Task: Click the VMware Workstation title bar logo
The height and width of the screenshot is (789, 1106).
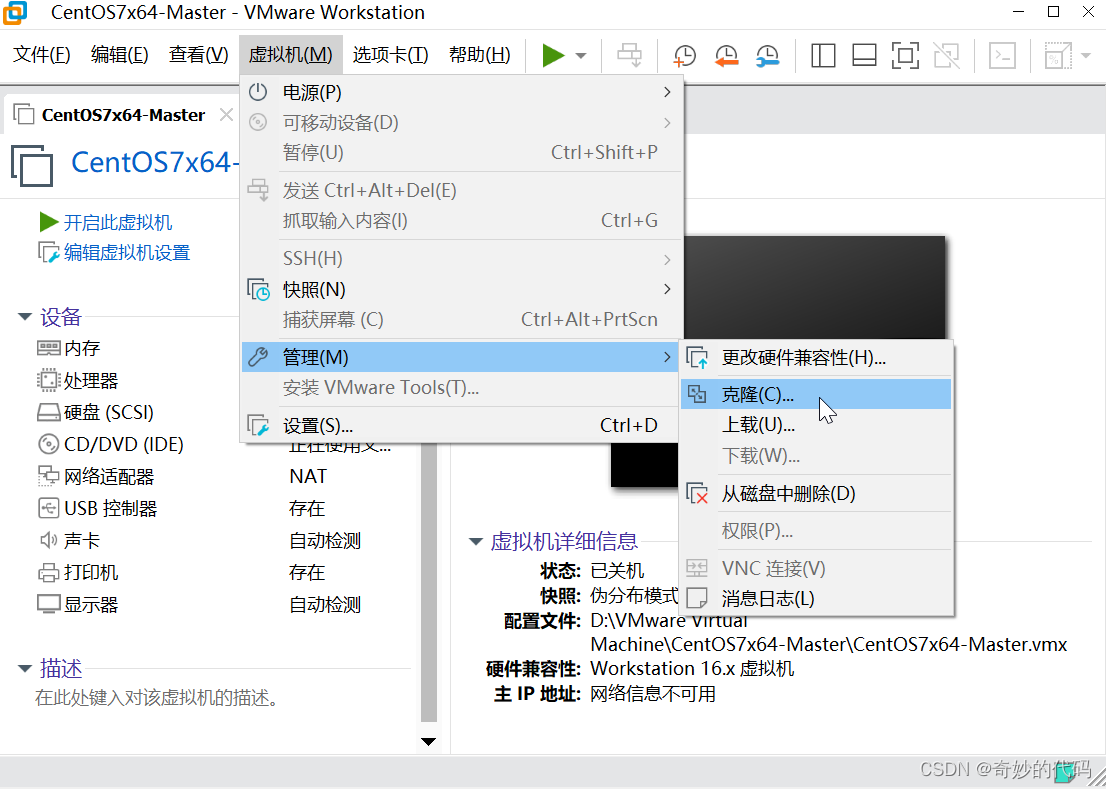Action: point(15,12)
